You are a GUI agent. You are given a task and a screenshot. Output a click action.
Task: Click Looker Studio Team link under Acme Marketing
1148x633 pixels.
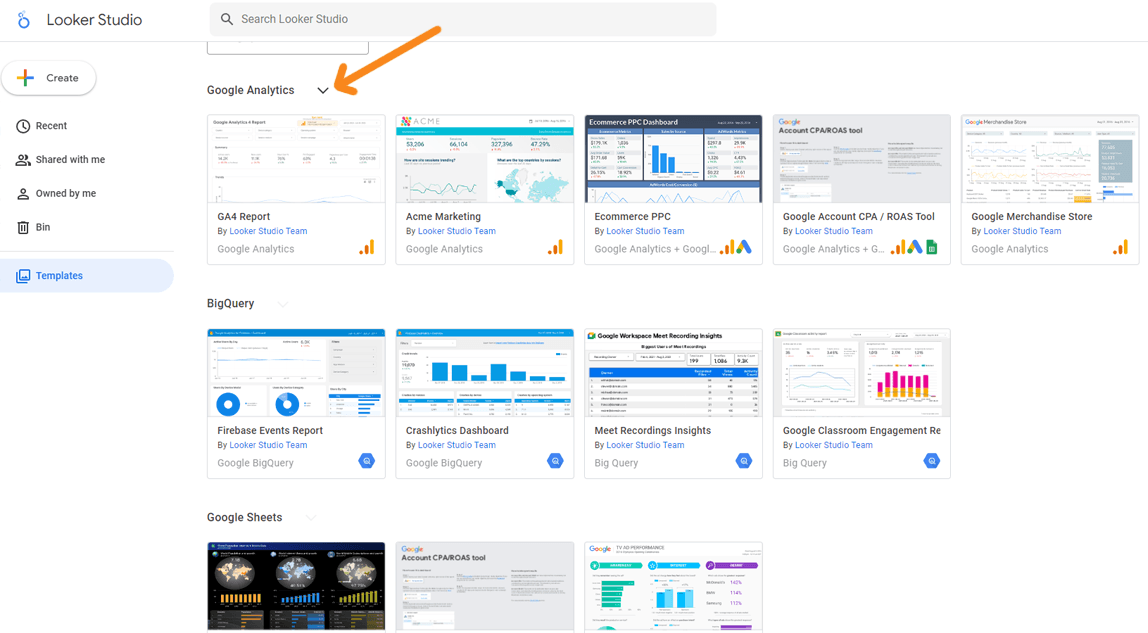click(x=457, y=231)
